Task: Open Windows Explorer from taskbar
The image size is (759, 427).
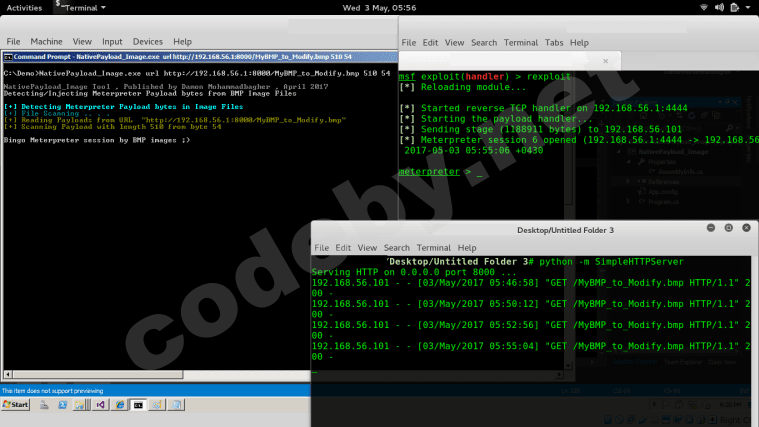Action: point(80,405)
